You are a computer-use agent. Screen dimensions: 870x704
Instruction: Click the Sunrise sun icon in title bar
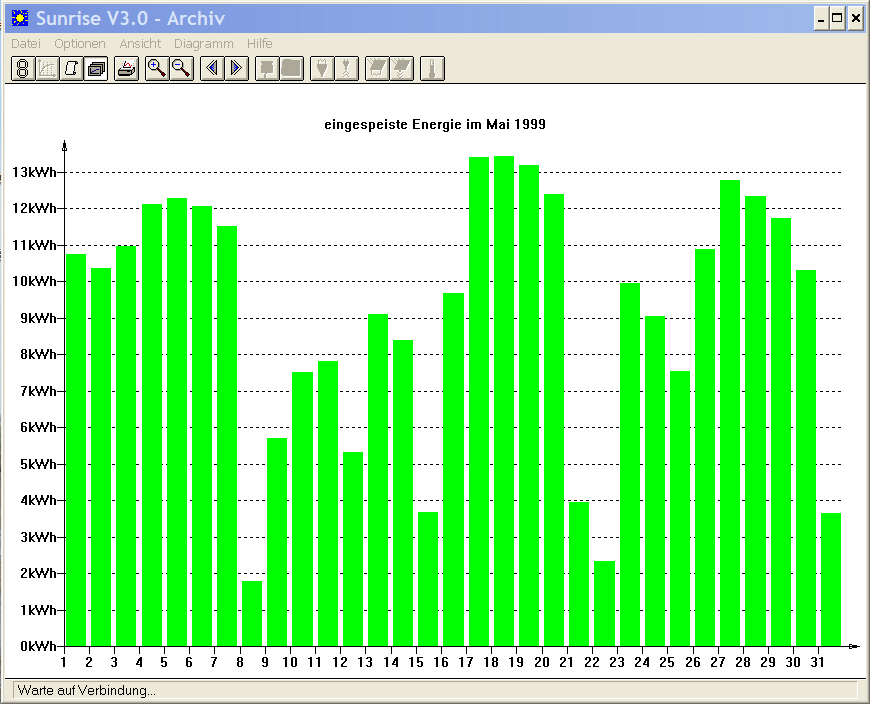20,18
